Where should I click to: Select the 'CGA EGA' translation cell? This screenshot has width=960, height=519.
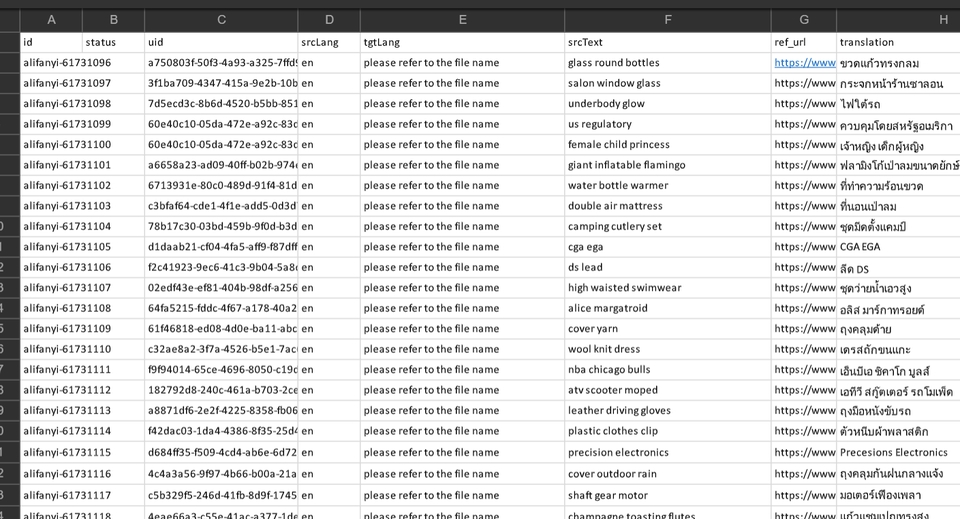(x=898, y=247)
